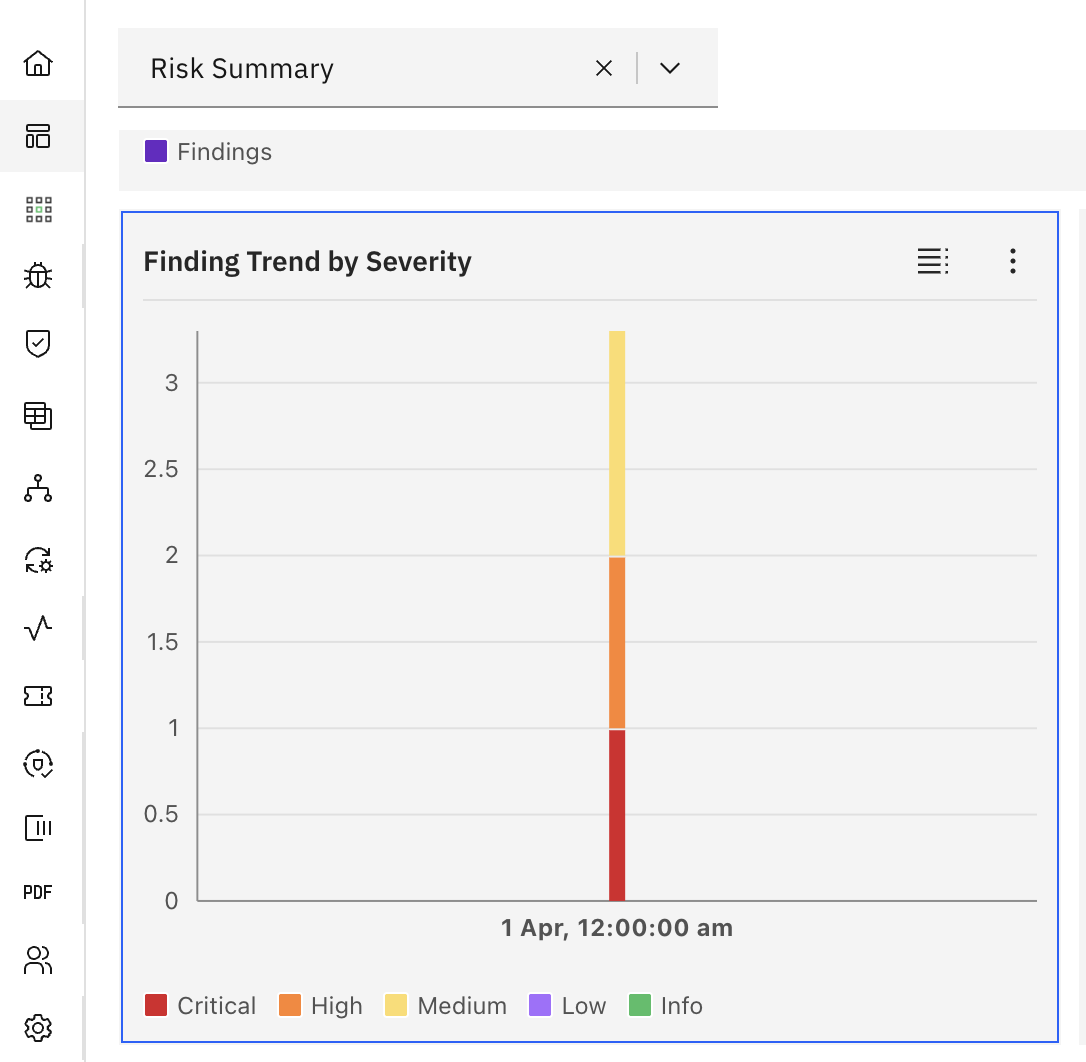Clear the Risk Summary selection

tap(604, 68)
